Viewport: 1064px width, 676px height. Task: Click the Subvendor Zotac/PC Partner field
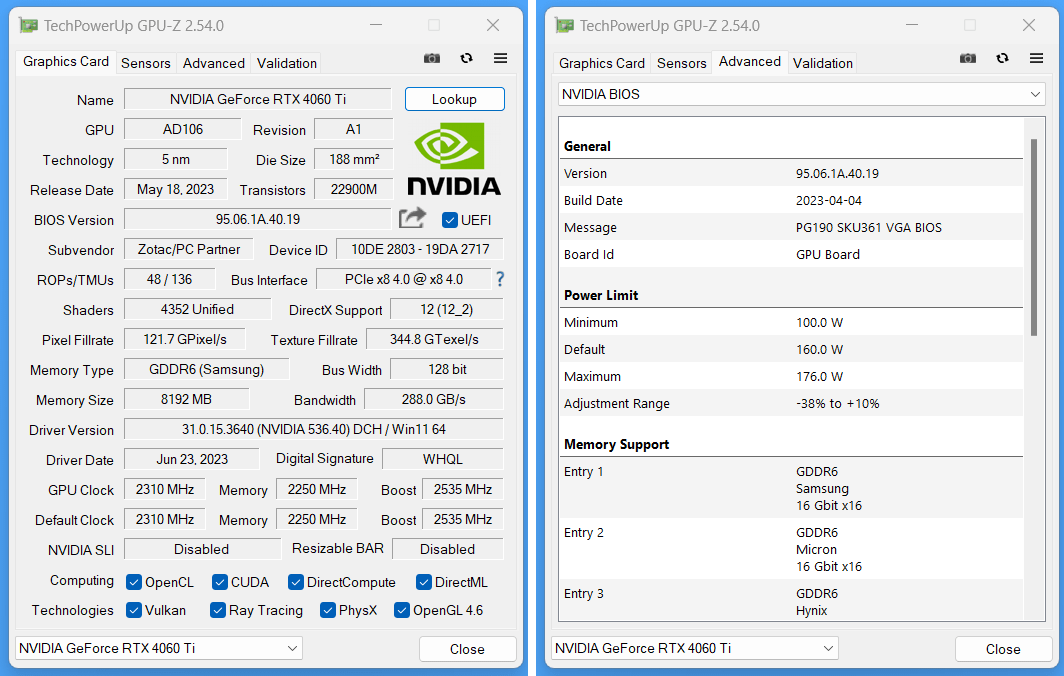pos(189,249)
